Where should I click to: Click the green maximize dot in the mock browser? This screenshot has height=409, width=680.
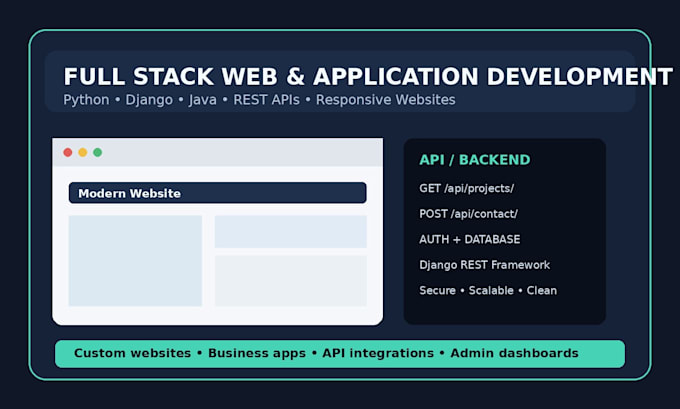coord(98,152)
